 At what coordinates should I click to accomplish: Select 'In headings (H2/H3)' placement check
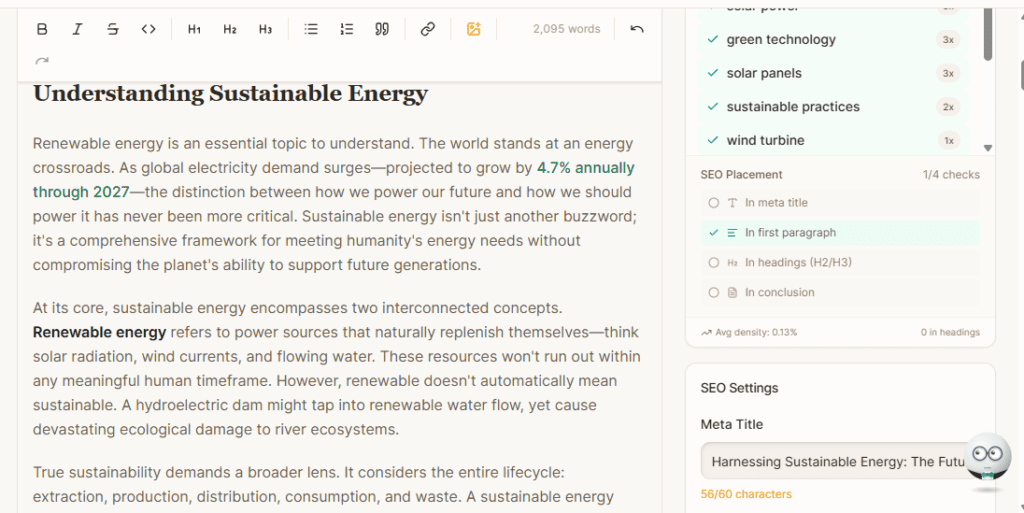tap(797, 263)
